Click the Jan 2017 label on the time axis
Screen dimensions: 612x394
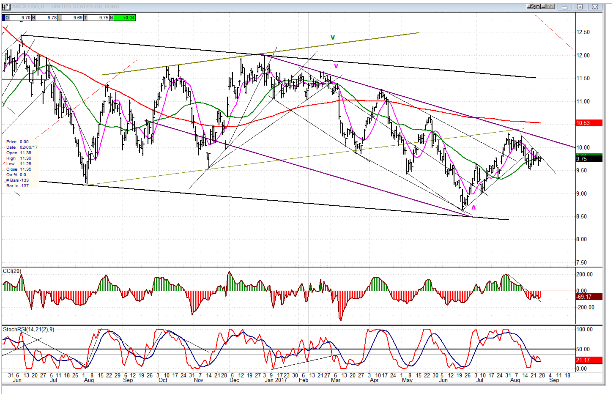pos(276,380)
